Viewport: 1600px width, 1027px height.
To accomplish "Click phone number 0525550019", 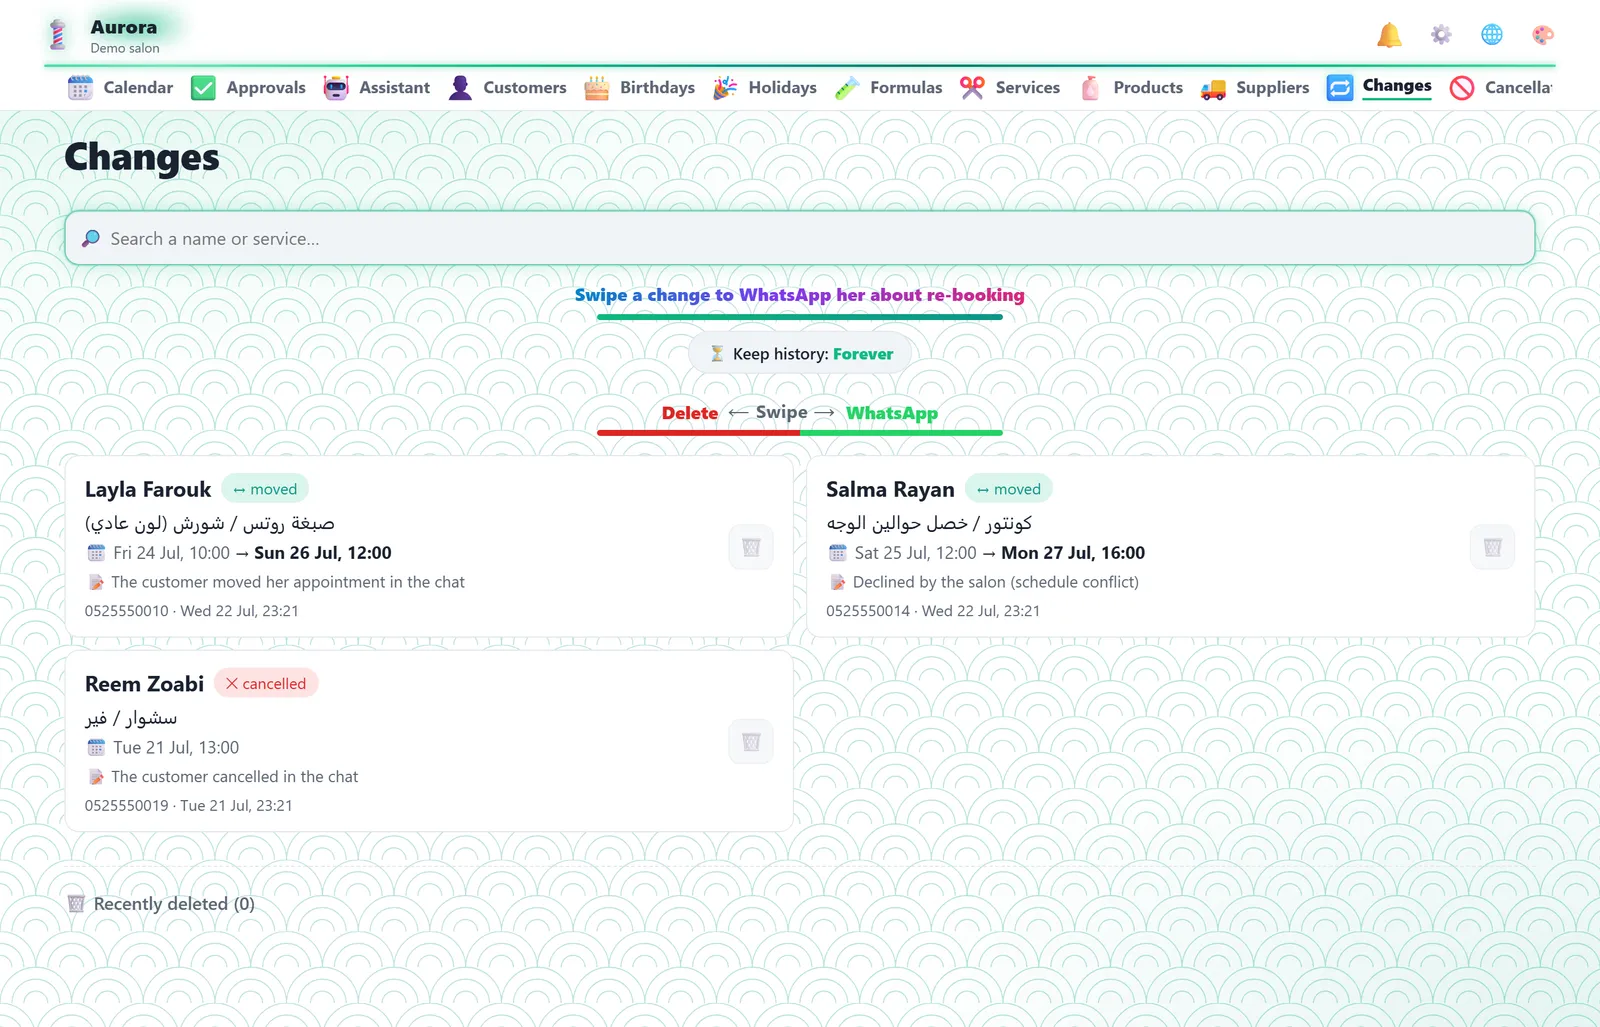I will (127, 806).
